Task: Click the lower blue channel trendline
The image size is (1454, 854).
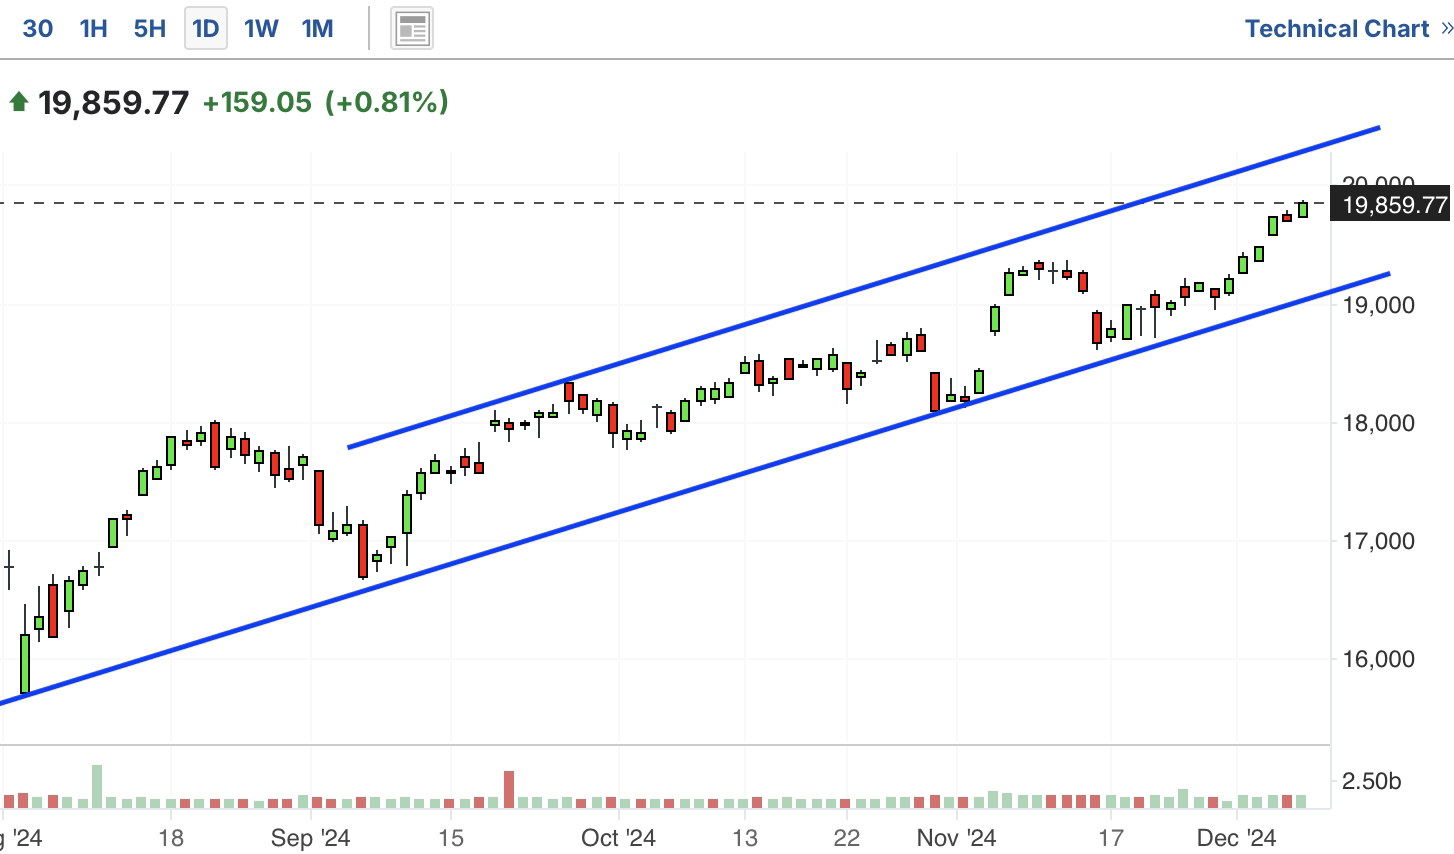Action: click(695, 488)
